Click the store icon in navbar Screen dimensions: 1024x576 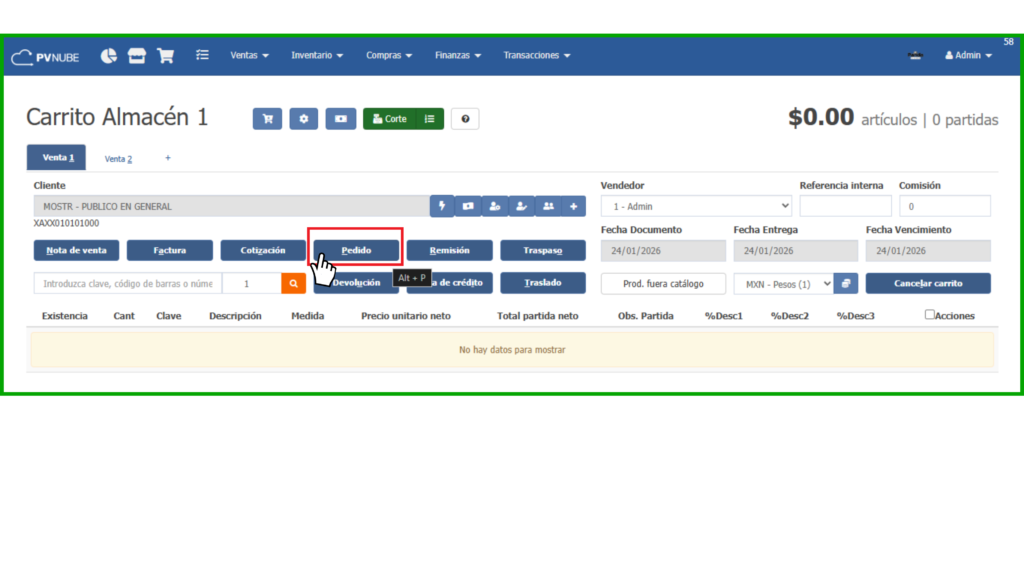pyautogui.click(x=137, y=56)
